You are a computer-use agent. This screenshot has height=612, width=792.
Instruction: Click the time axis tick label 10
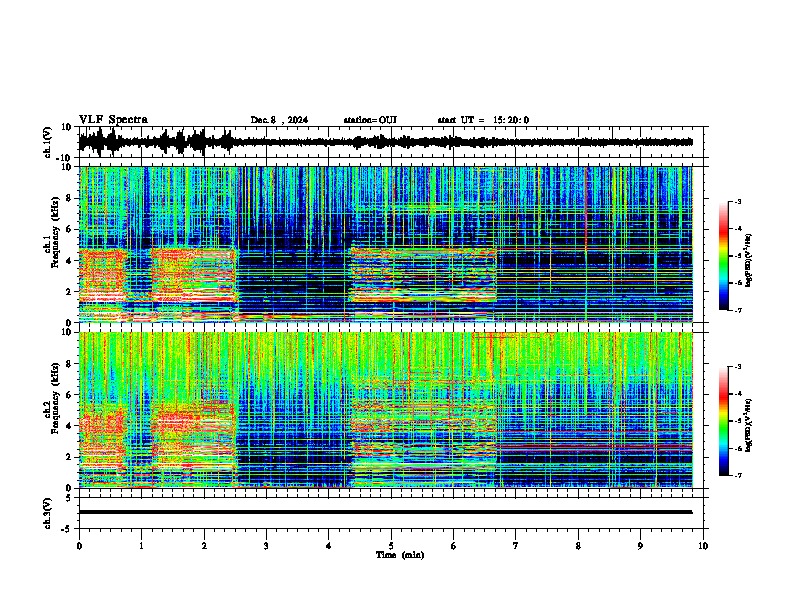coord(703,546)
